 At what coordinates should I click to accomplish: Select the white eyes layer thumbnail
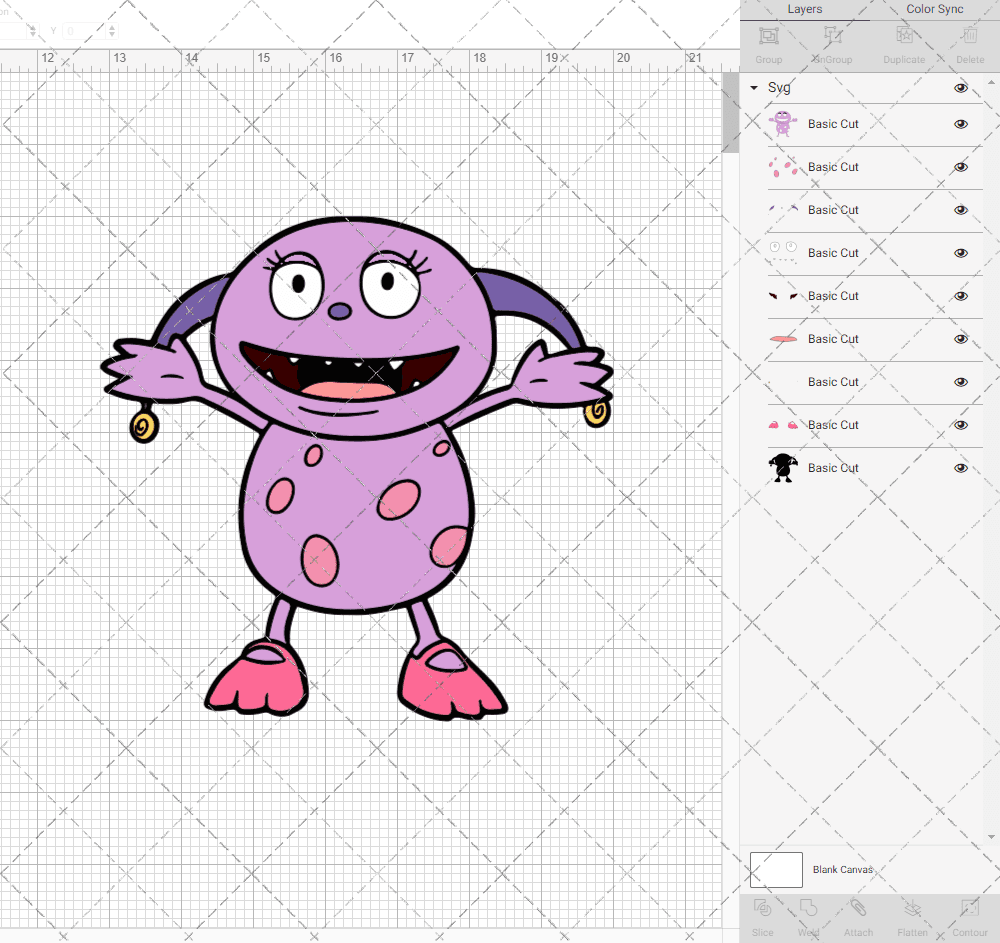783,252
